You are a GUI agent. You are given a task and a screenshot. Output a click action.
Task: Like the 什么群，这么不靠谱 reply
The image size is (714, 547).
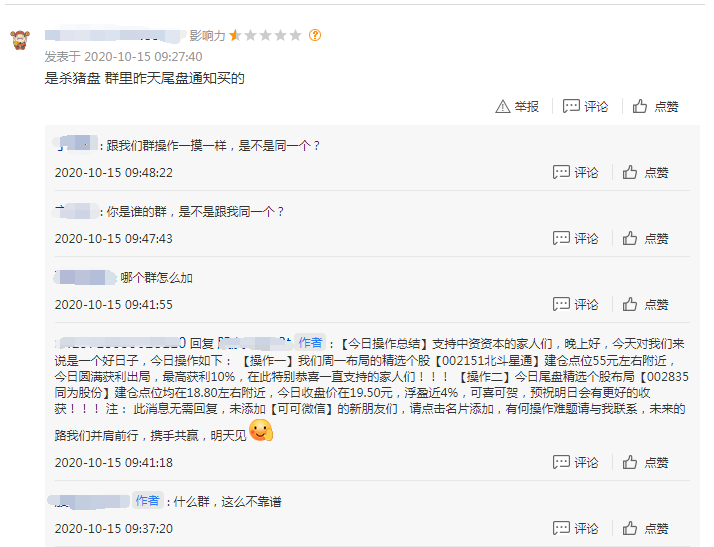tap(645, 528)
